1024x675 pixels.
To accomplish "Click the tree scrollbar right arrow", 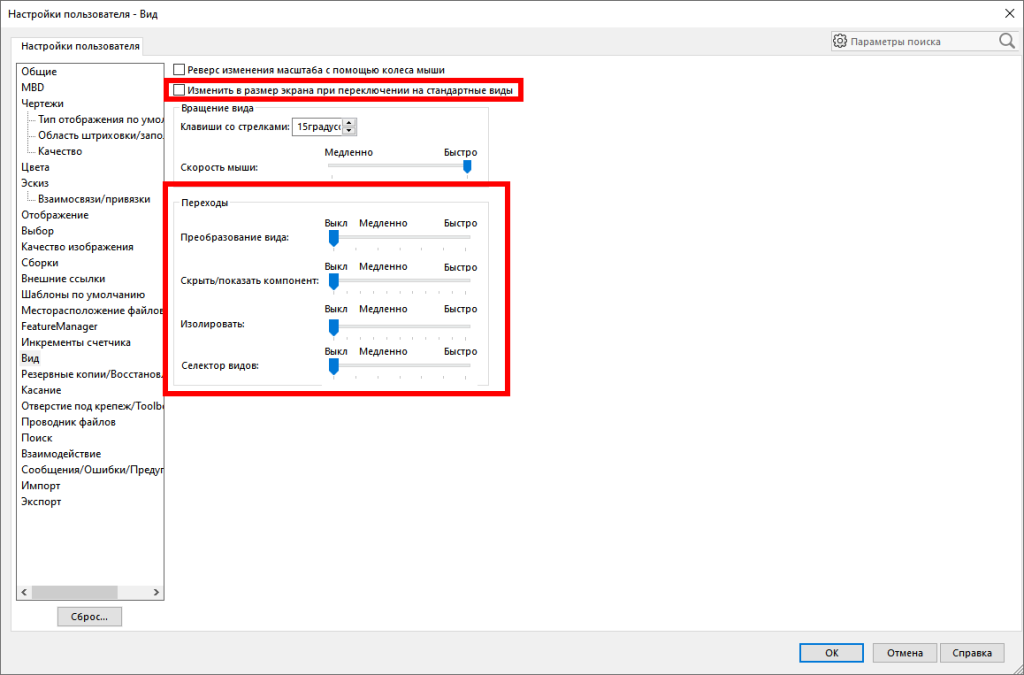I will coord(155,592).
